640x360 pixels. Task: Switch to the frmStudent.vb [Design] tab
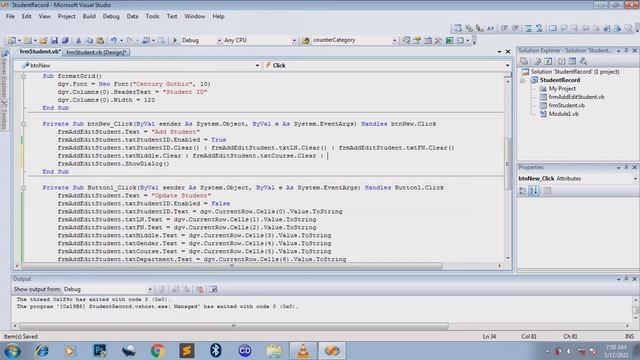pyautogui.click(x=96, y=52)
